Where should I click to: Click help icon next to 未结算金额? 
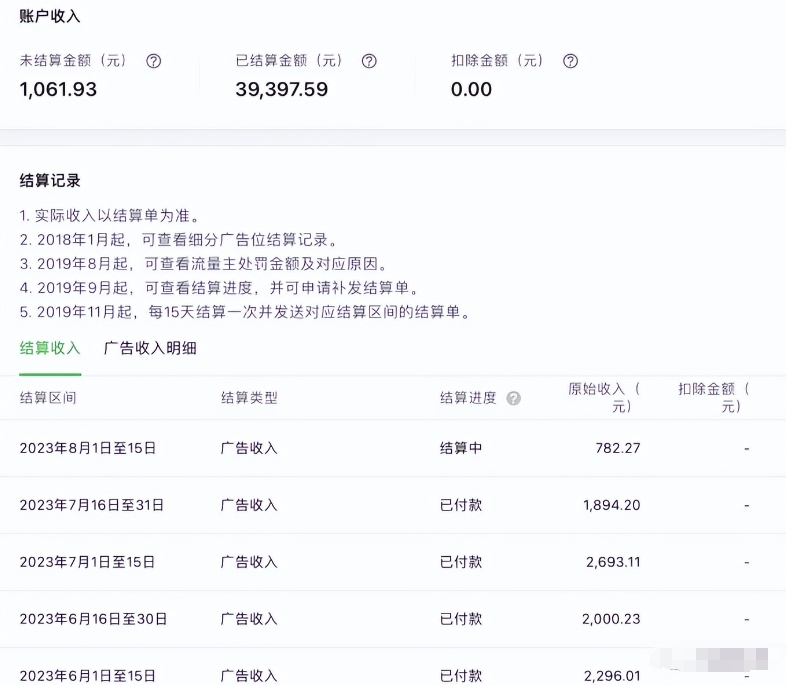pos(153,61)
